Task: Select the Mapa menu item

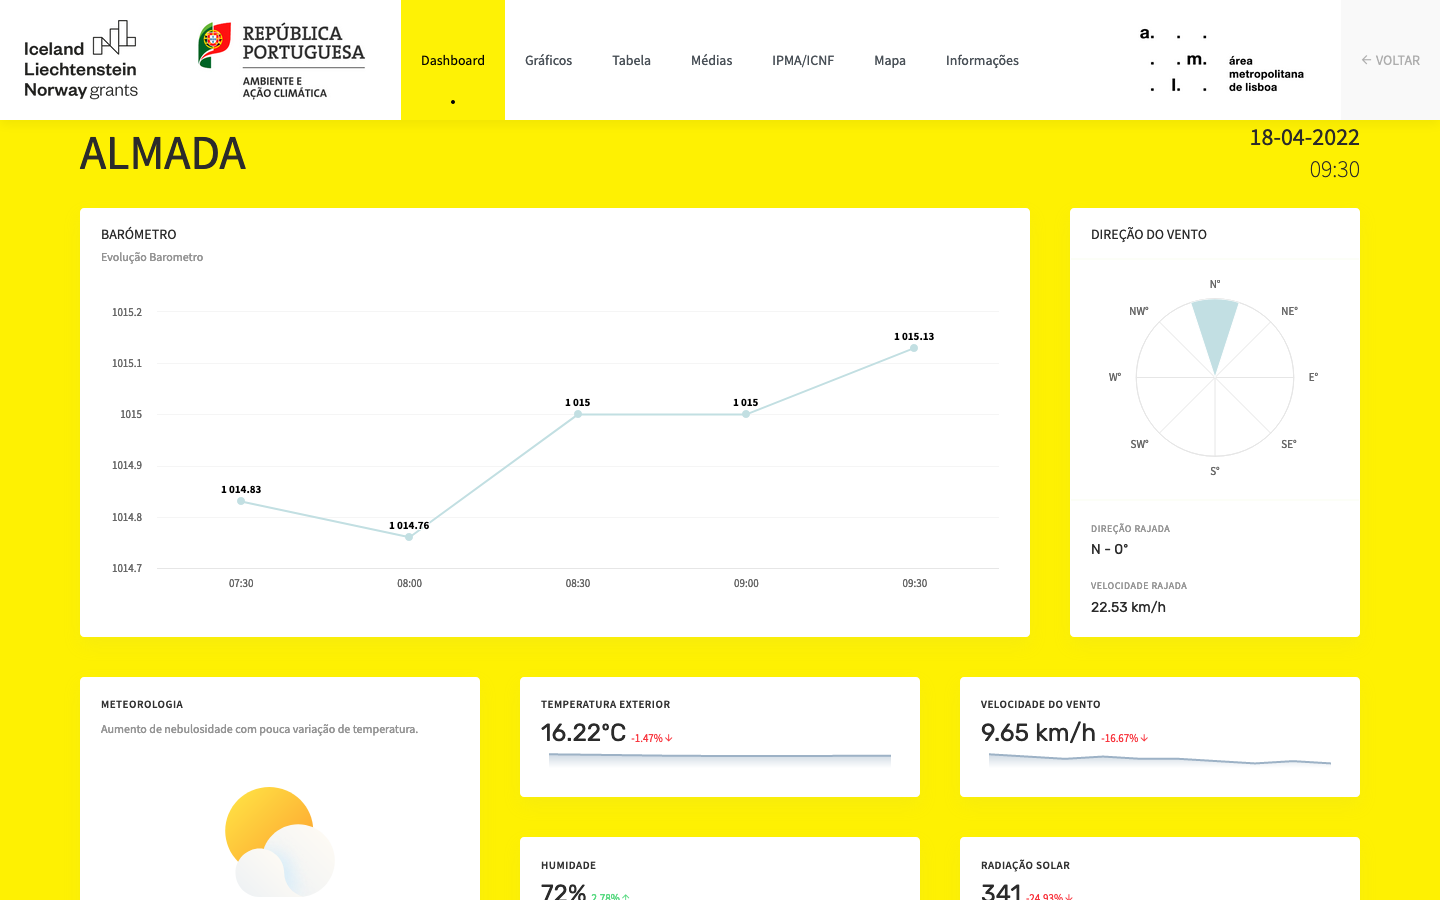Action: (890, 60)
